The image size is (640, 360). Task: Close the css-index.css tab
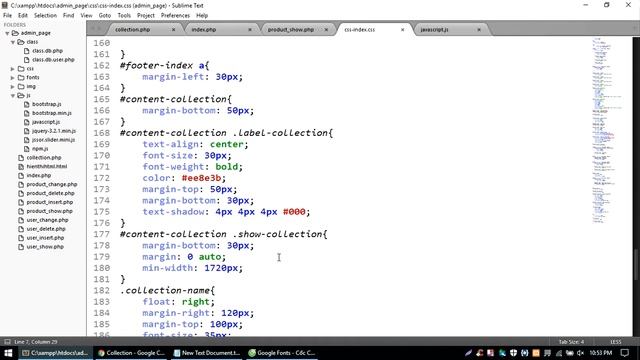pos(402,30)
